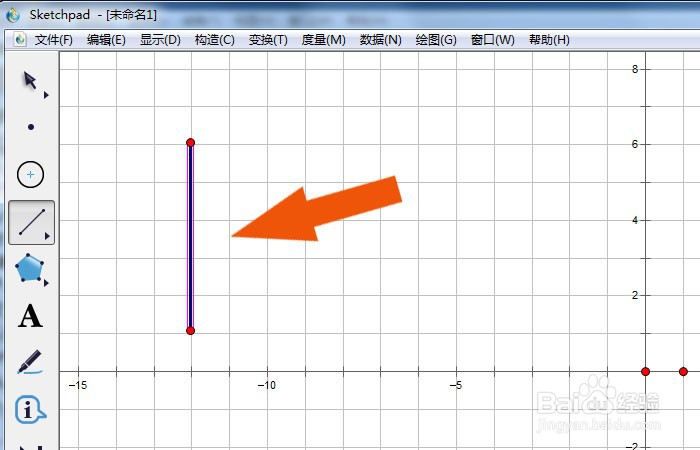Select the Information tool

(30, 409)
